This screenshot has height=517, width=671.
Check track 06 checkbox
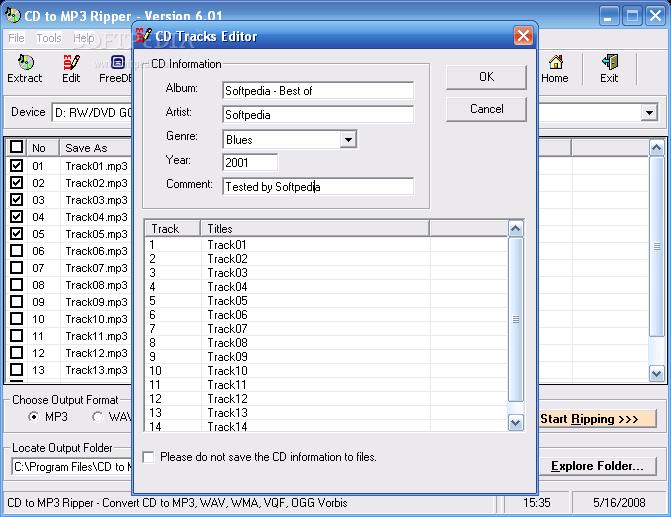16,251
